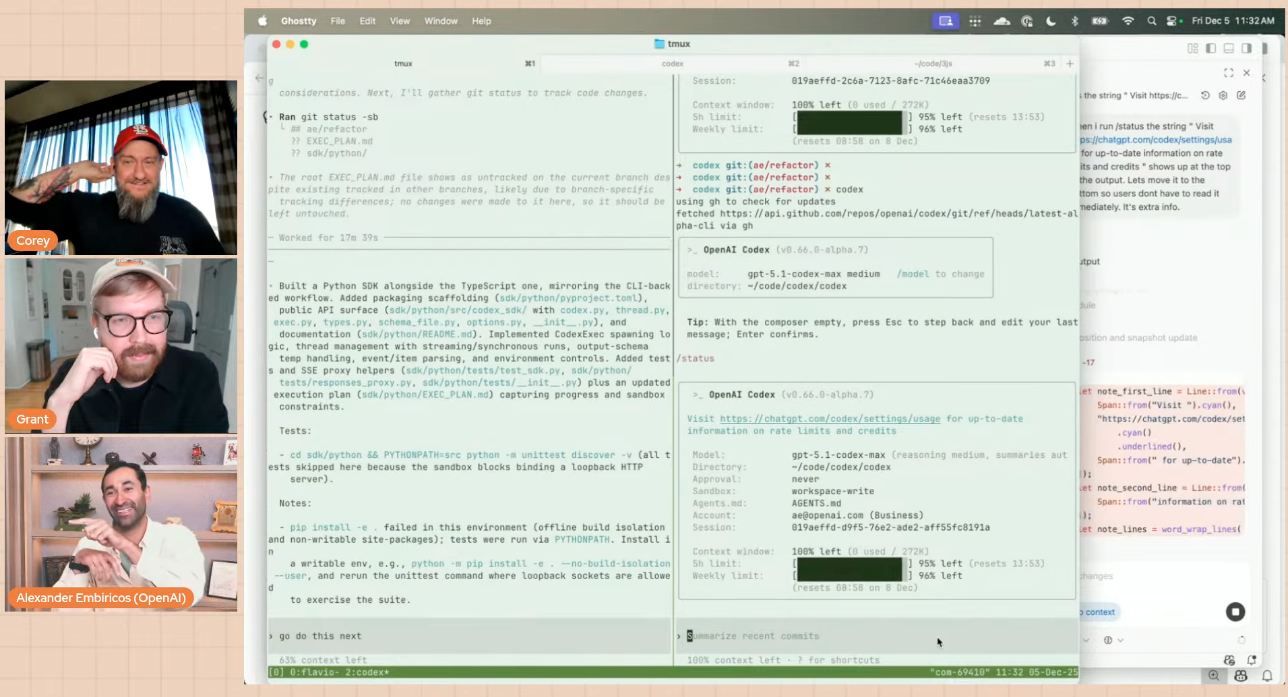Collapse the right panel with the chevron
The width and height of the screenshot is (1288, 697).
1264,77
